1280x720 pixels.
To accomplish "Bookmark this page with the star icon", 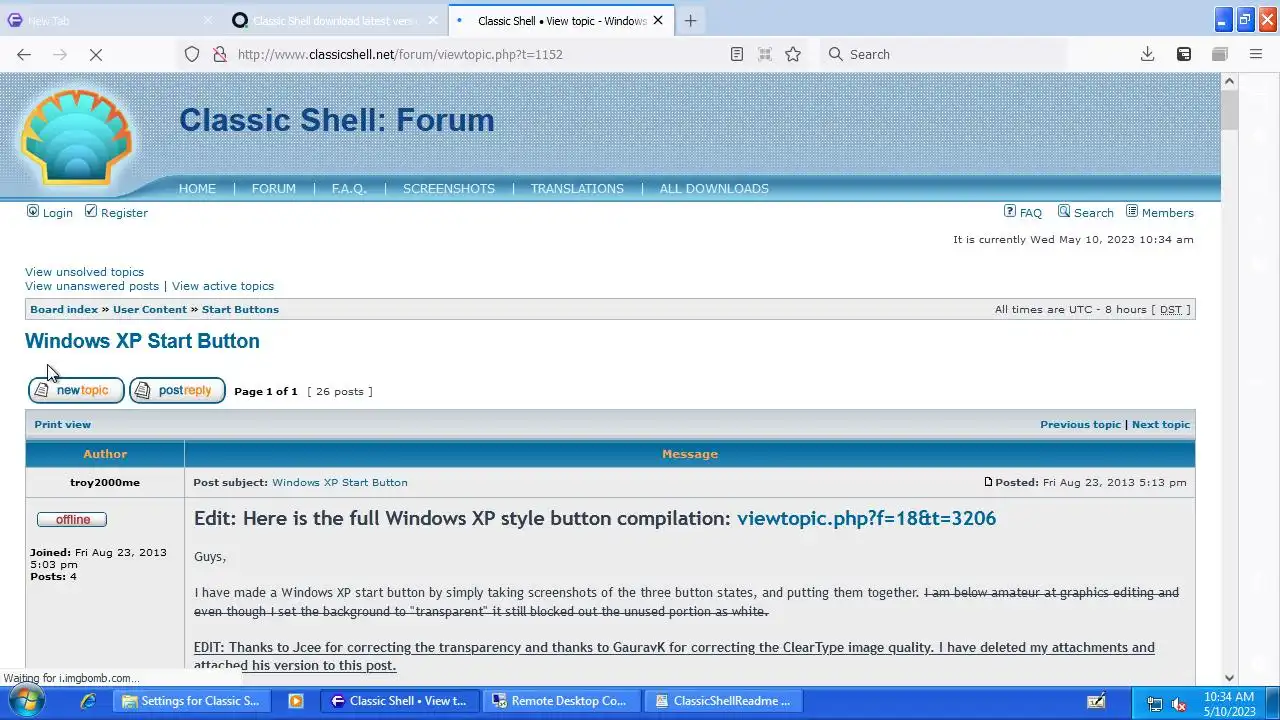I will (x=793, y=54).
